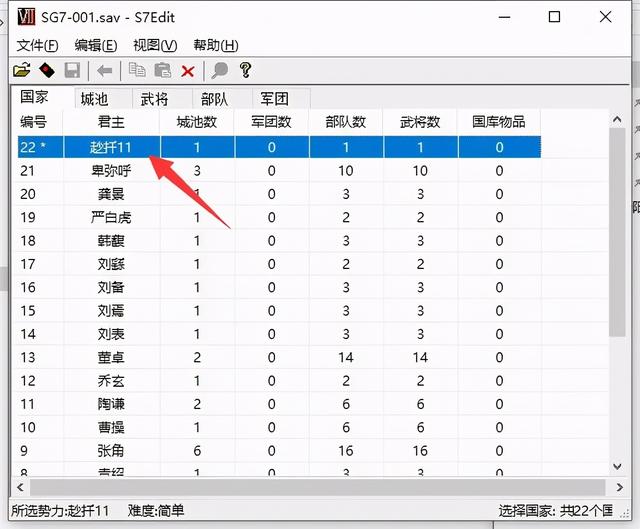
Task: Switch to the 武将 tab
Action: tap(154, 99)
